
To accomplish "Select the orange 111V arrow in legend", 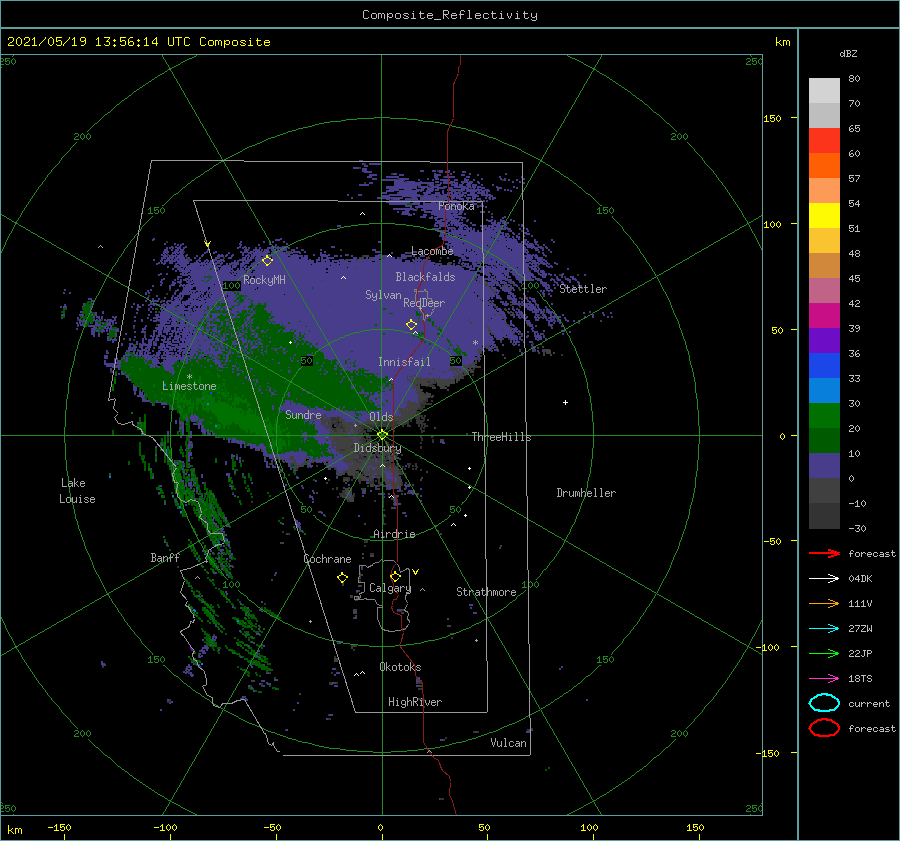I will point(824,603).
